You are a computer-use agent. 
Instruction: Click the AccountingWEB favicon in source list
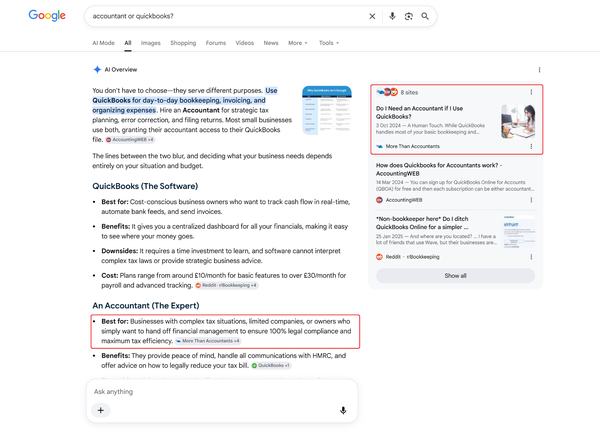coord(379,200)
